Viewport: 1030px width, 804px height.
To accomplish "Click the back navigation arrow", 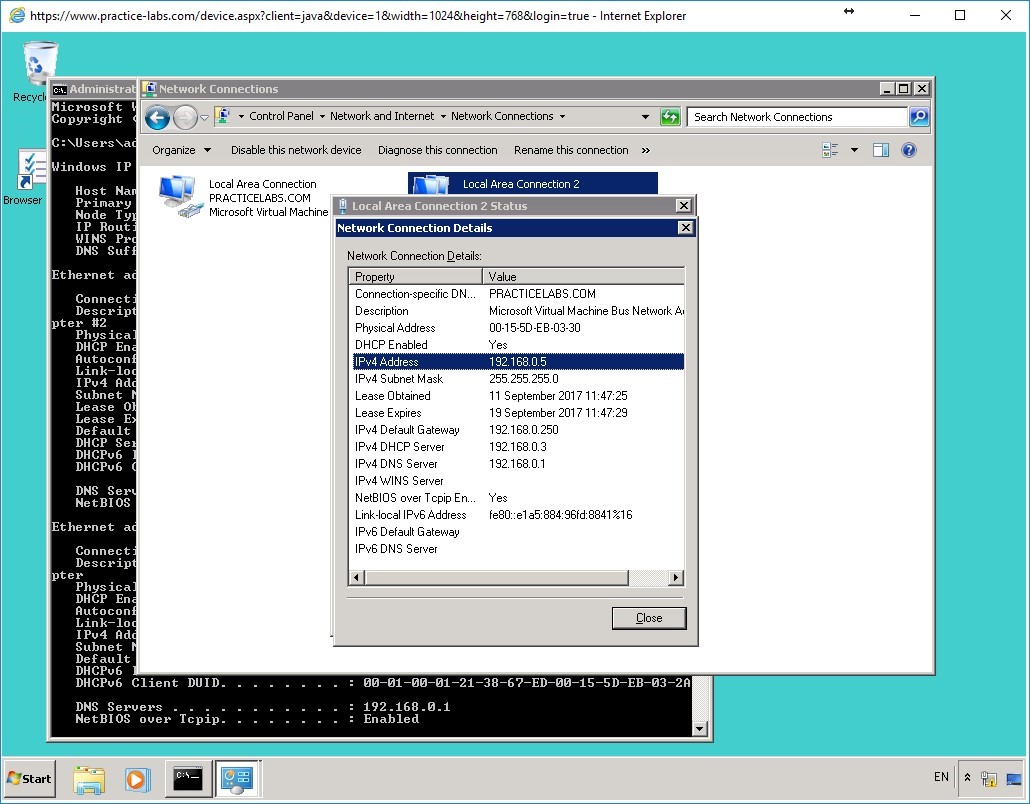I will pyautogui.click(x=157, y=117).
